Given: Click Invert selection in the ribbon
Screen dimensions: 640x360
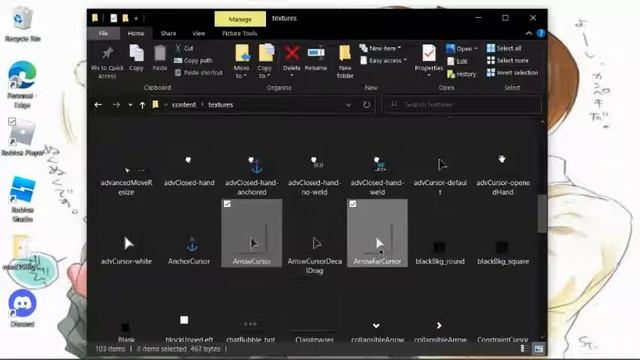Looking at the screenshot, I should point(512,73).
